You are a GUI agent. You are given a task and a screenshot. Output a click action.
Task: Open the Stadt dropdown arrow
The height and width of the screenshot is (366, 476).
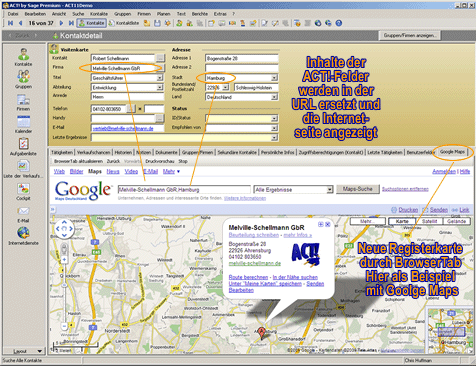[x=274, y=78]
